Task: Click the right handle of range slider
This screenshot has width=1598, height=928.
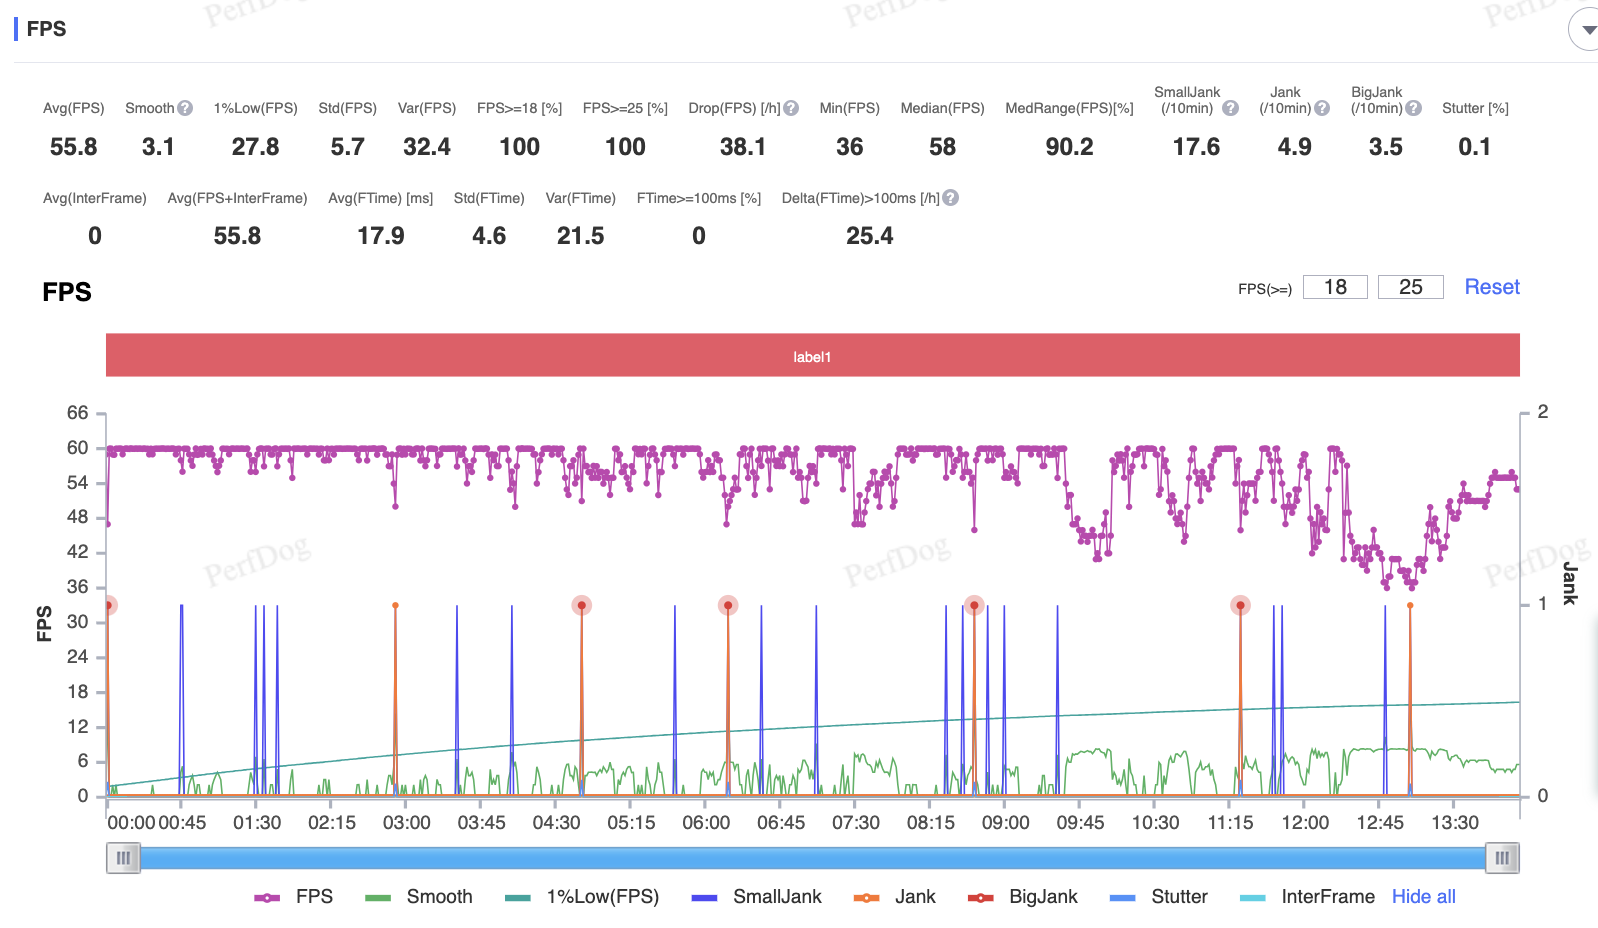Action: 1502,858
